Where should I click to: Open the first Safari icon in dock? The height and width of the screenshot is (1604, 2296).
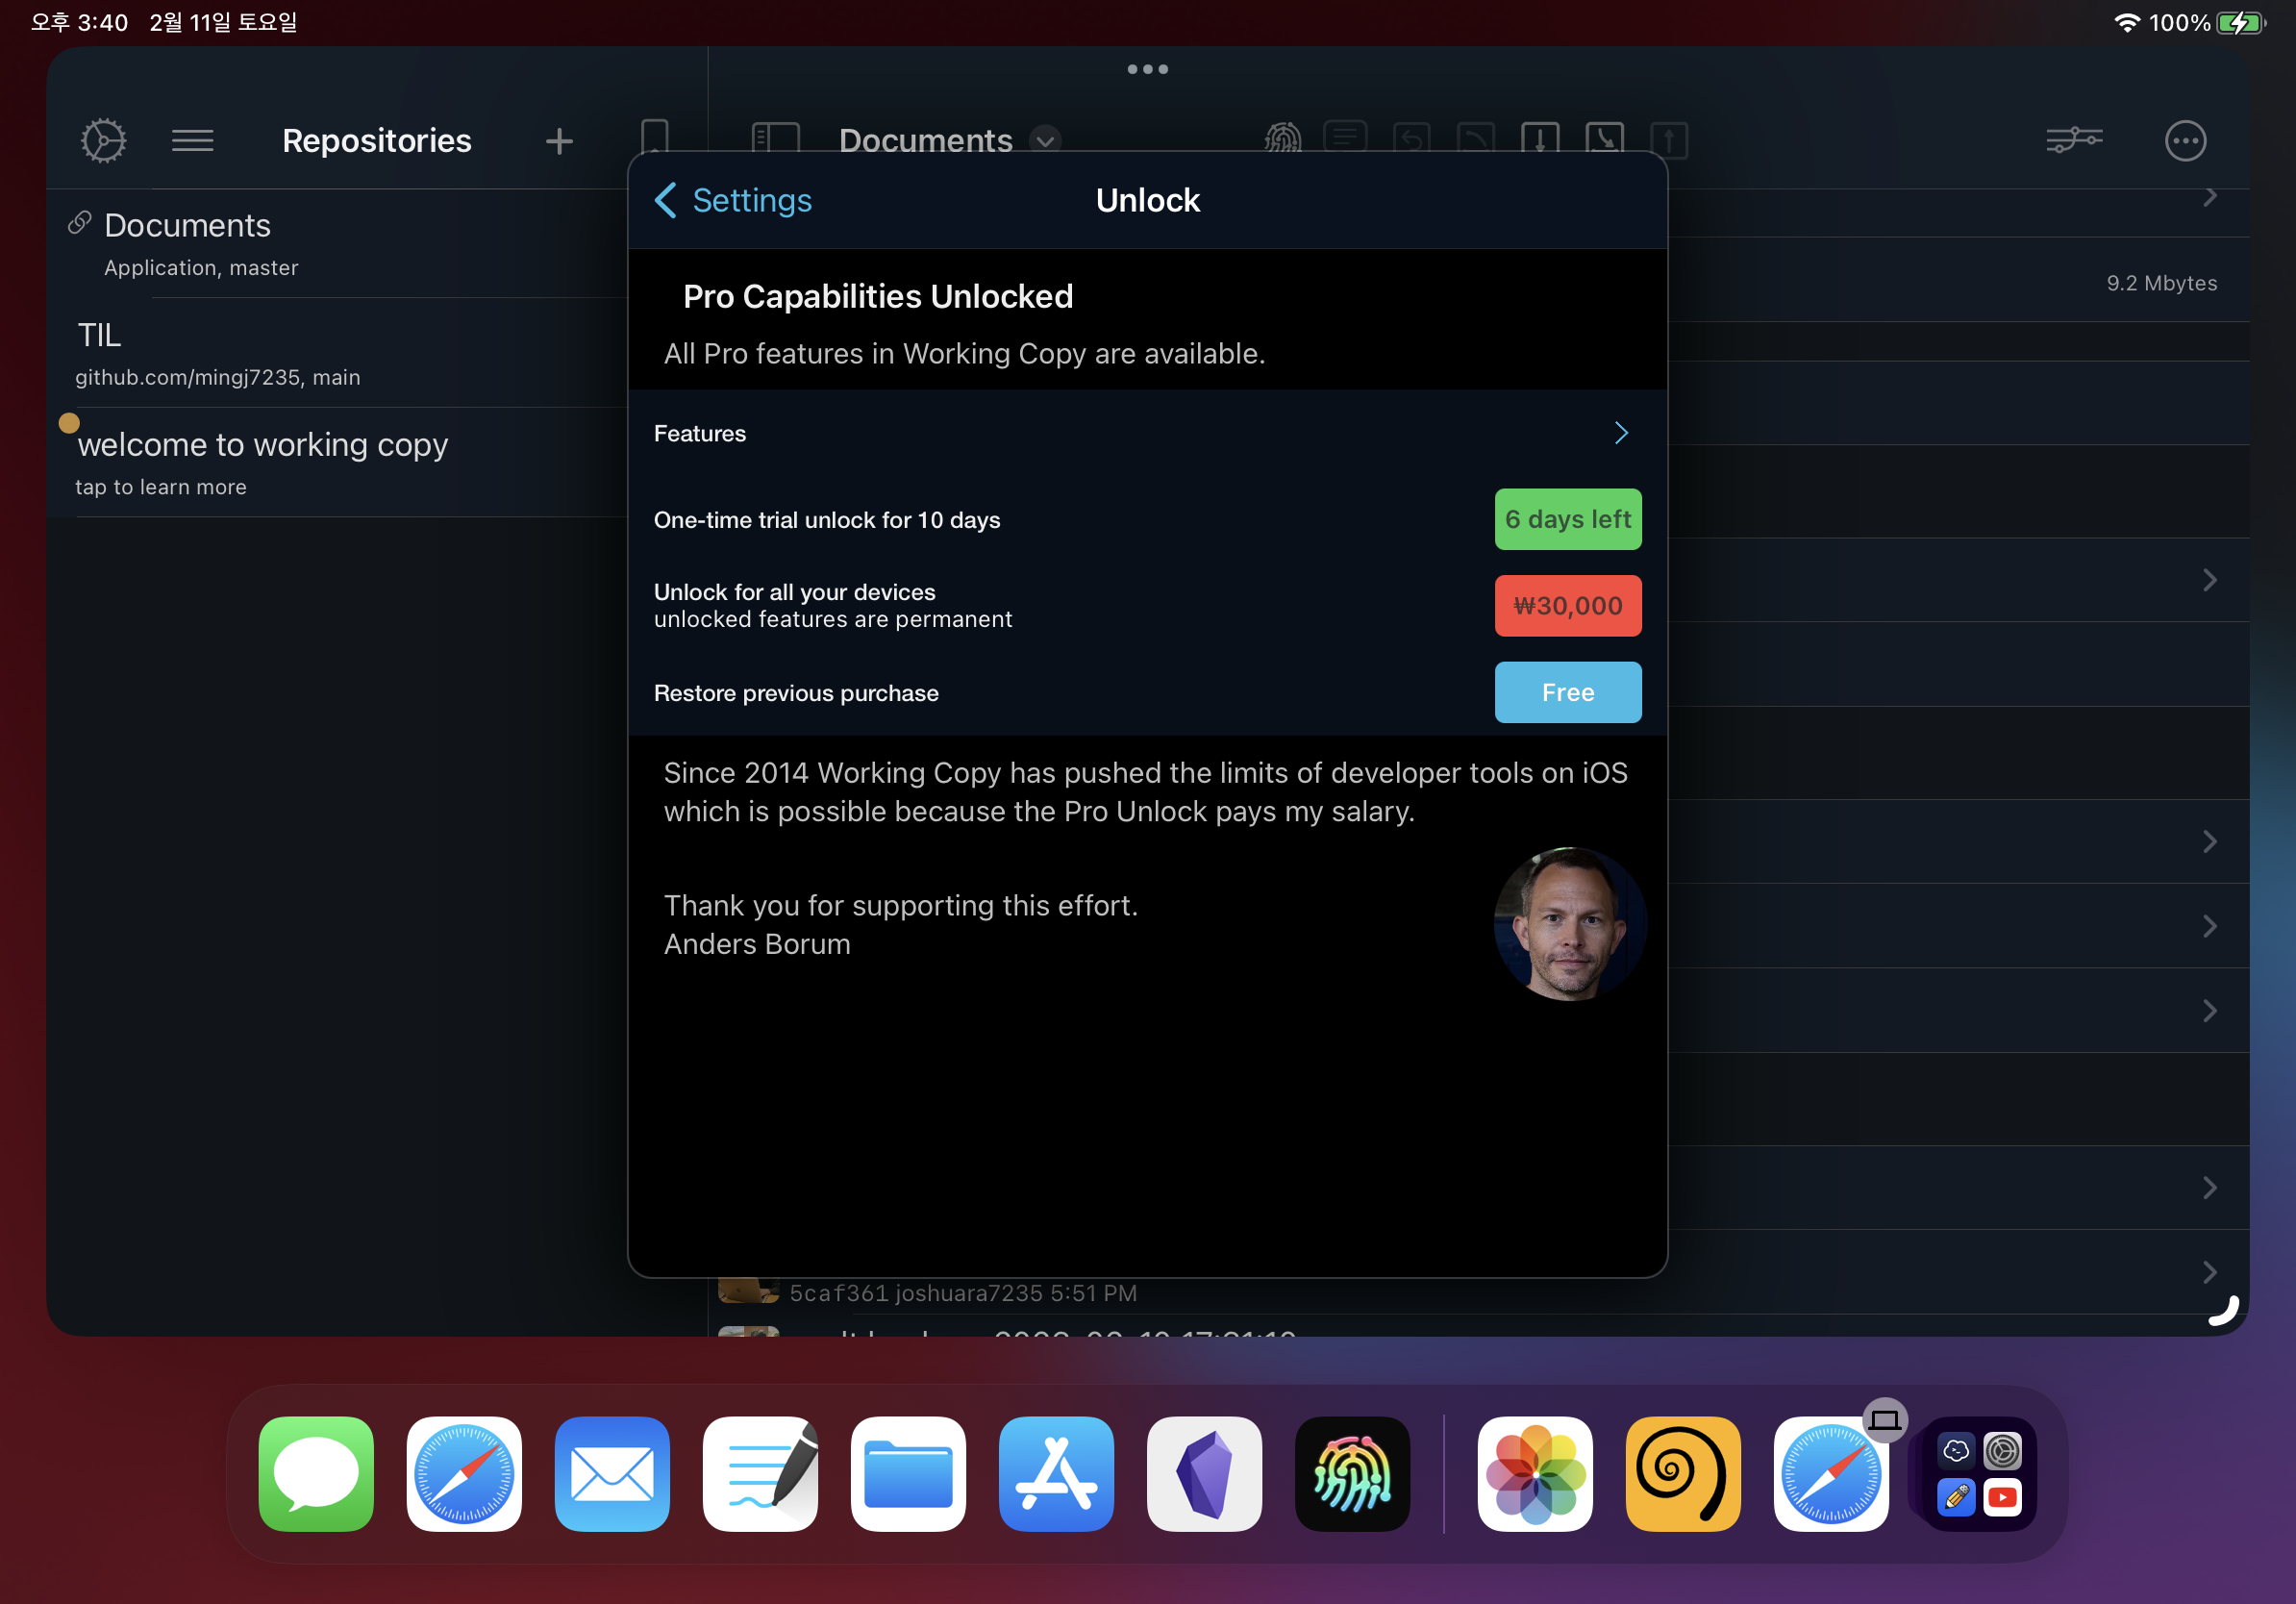coord(464,1473)
